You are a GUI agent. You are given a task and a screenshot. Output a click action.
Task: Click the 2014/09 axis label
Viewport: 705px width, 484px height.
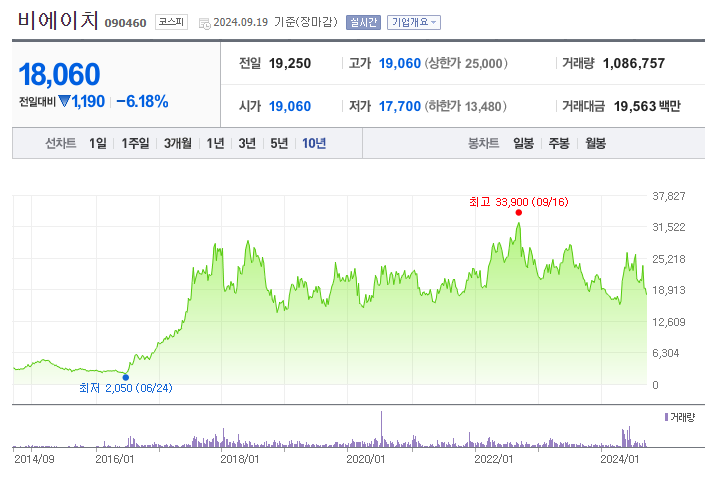pos(34,459)
